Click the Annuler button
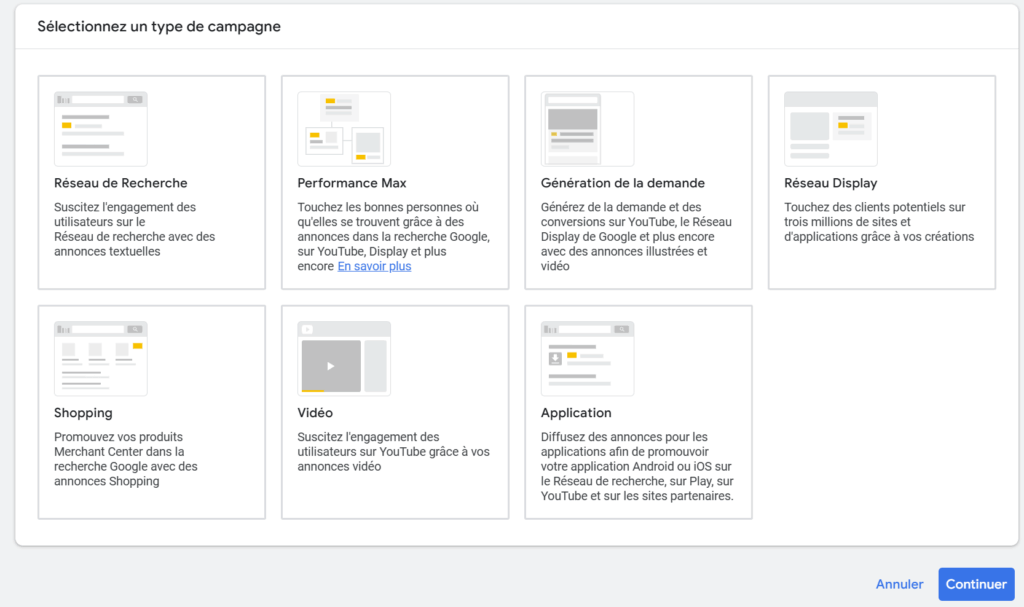This screenshot has height=607, width=1024. click(899, 584)
